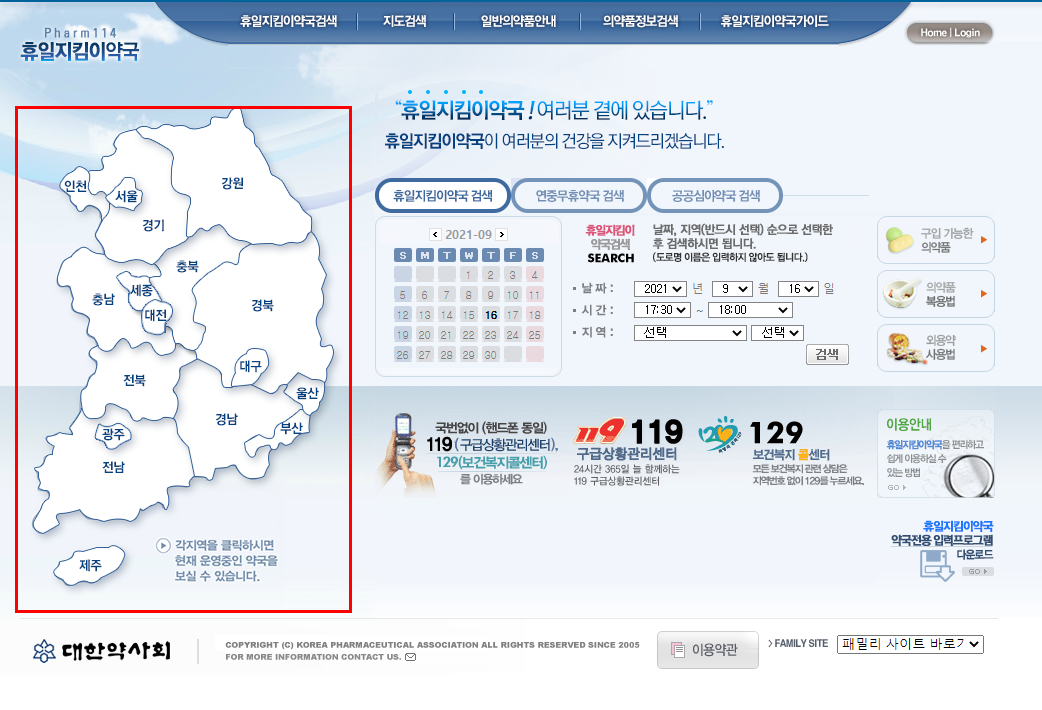Screen dimensions: 1042x710
Task: Select 충북 region on the map
Action: coord(187,266)
